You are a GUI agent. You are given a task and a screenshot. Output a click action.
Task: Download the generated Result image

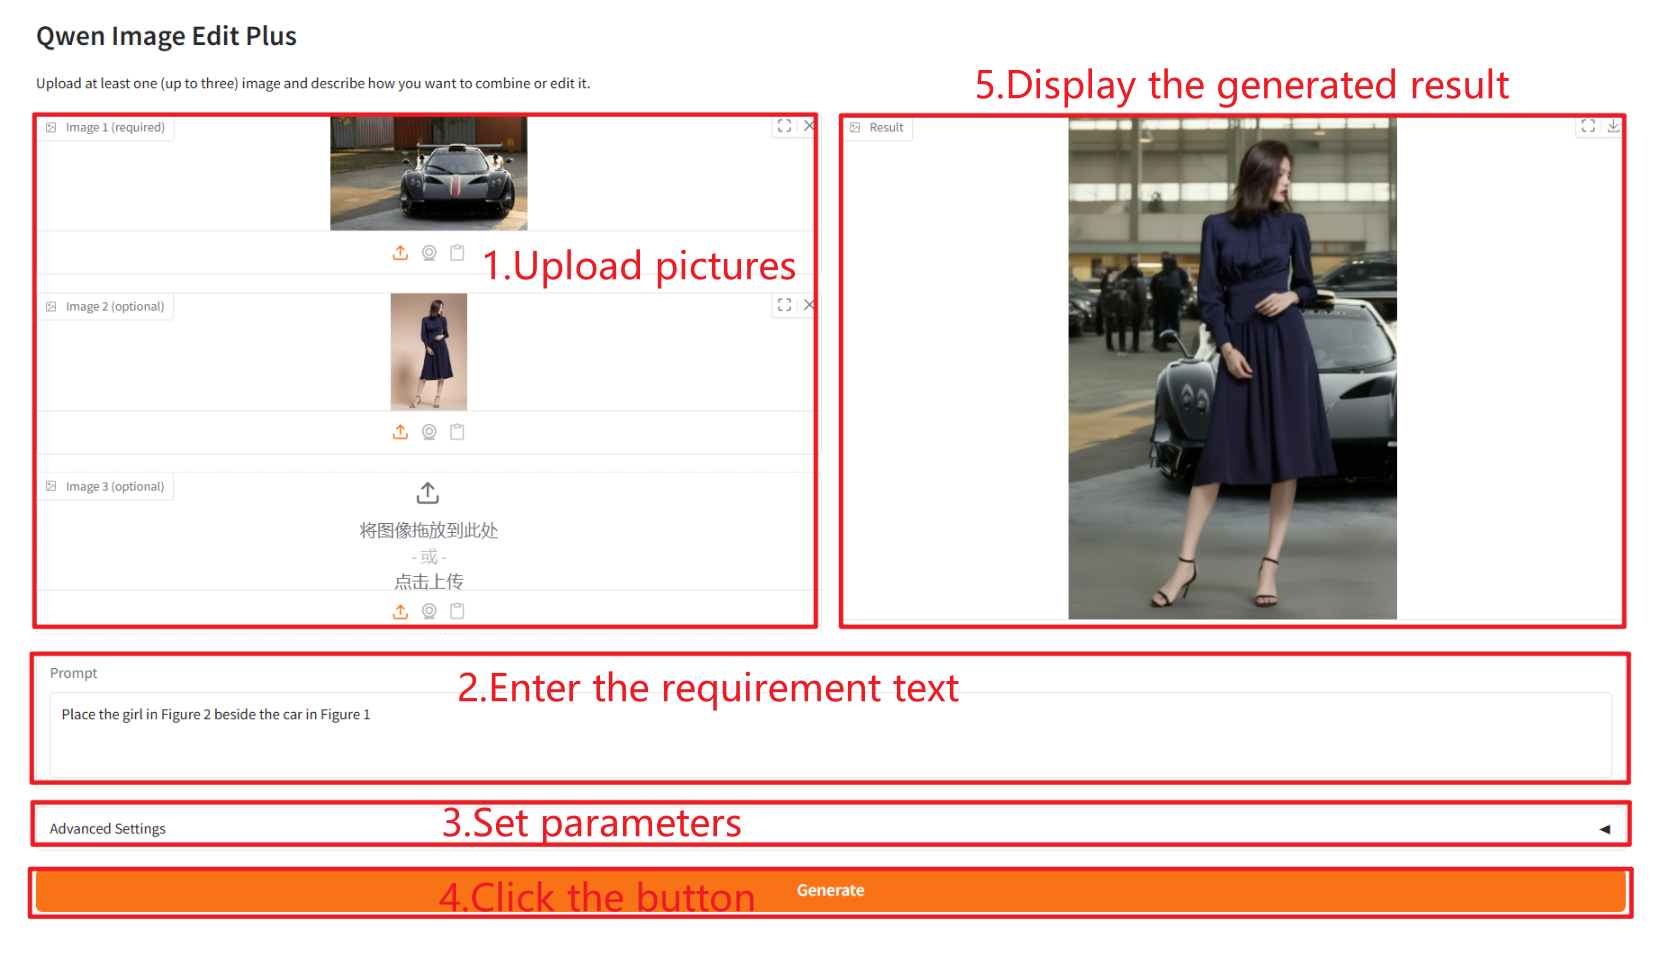1613,126
